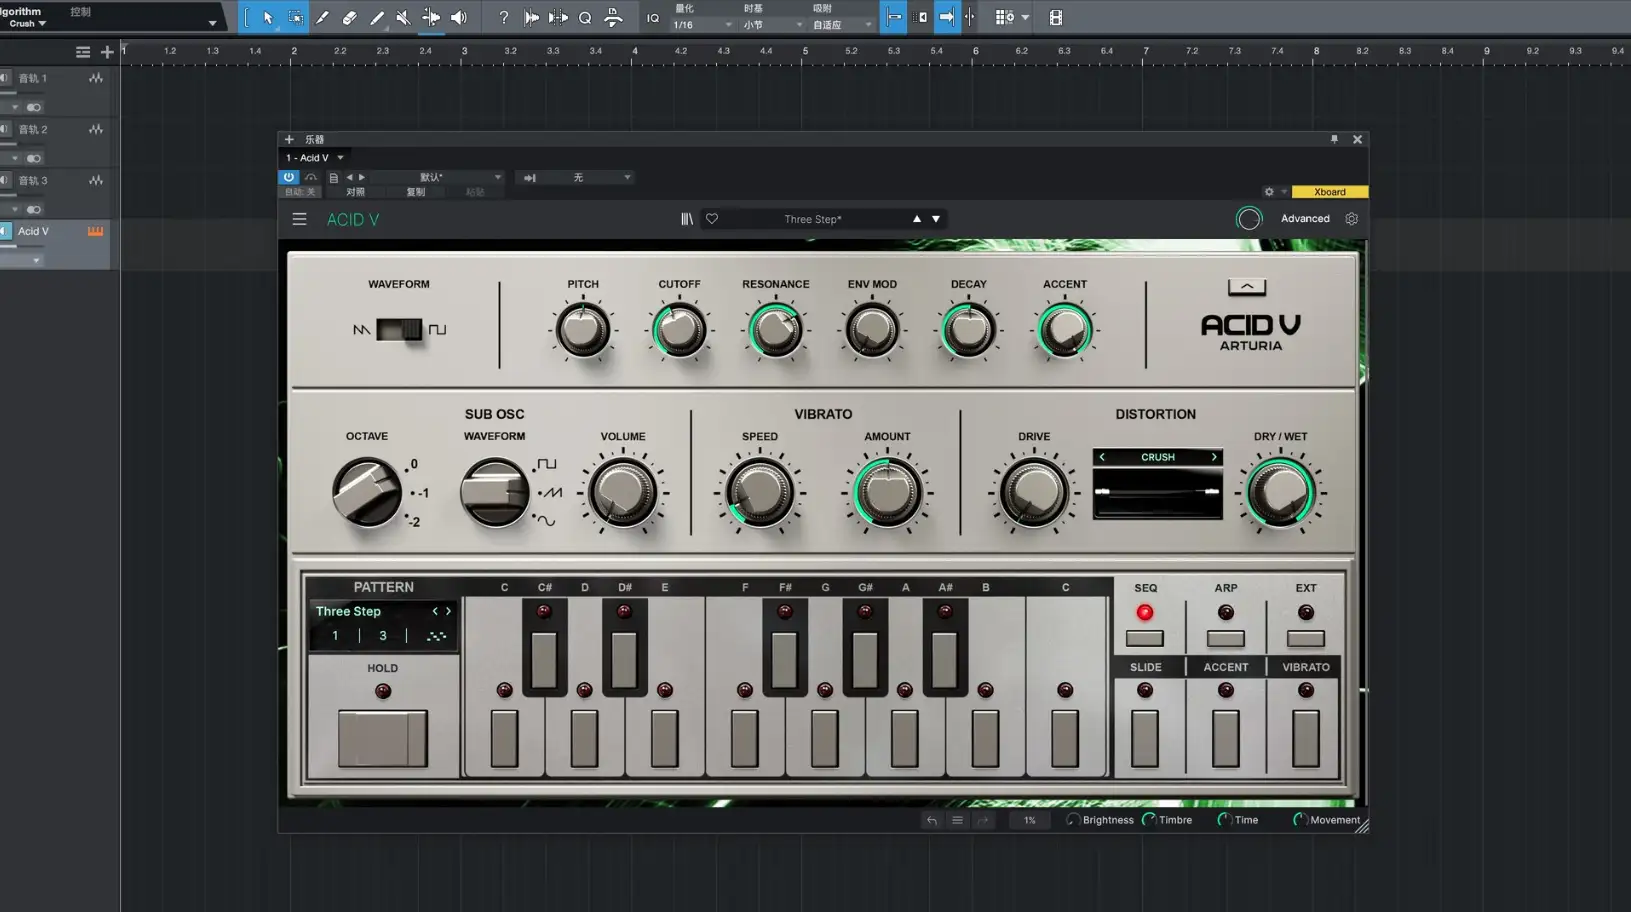
Task: Click the magnifier zoom tool icon
Action: (x=585, y=17)
